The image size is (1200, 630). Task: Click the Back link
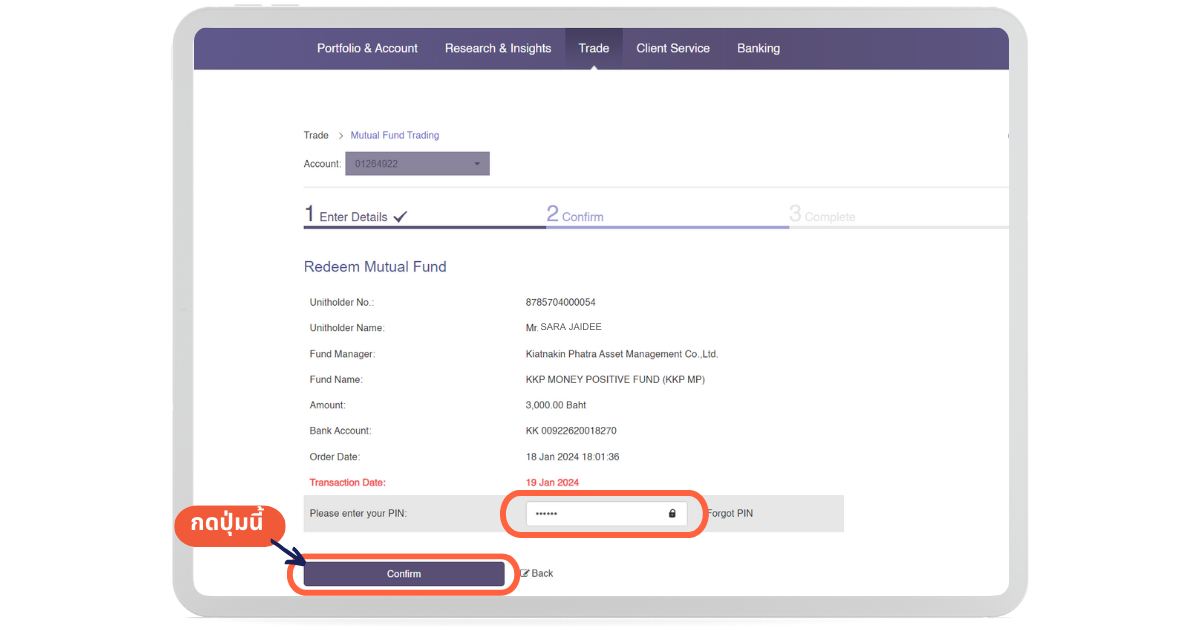(x=542, y=574)
